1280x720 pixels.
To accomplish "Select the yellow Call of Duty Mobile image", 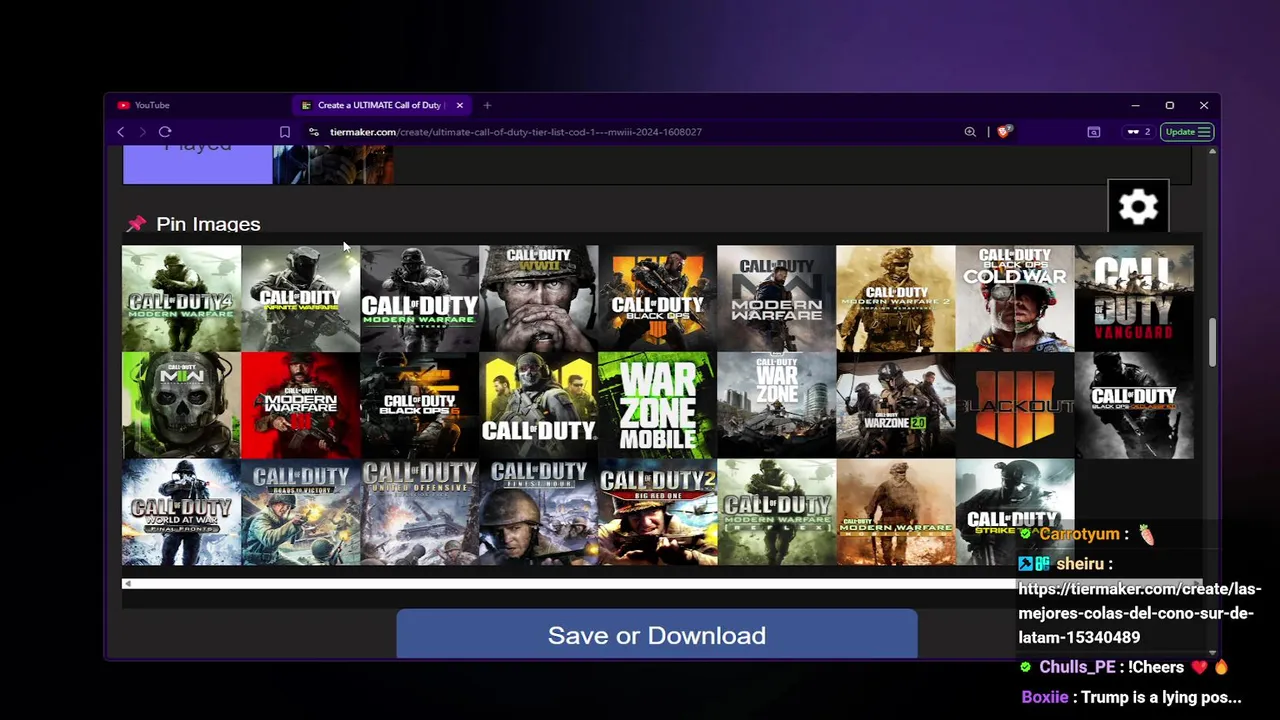I will point(538,405).
